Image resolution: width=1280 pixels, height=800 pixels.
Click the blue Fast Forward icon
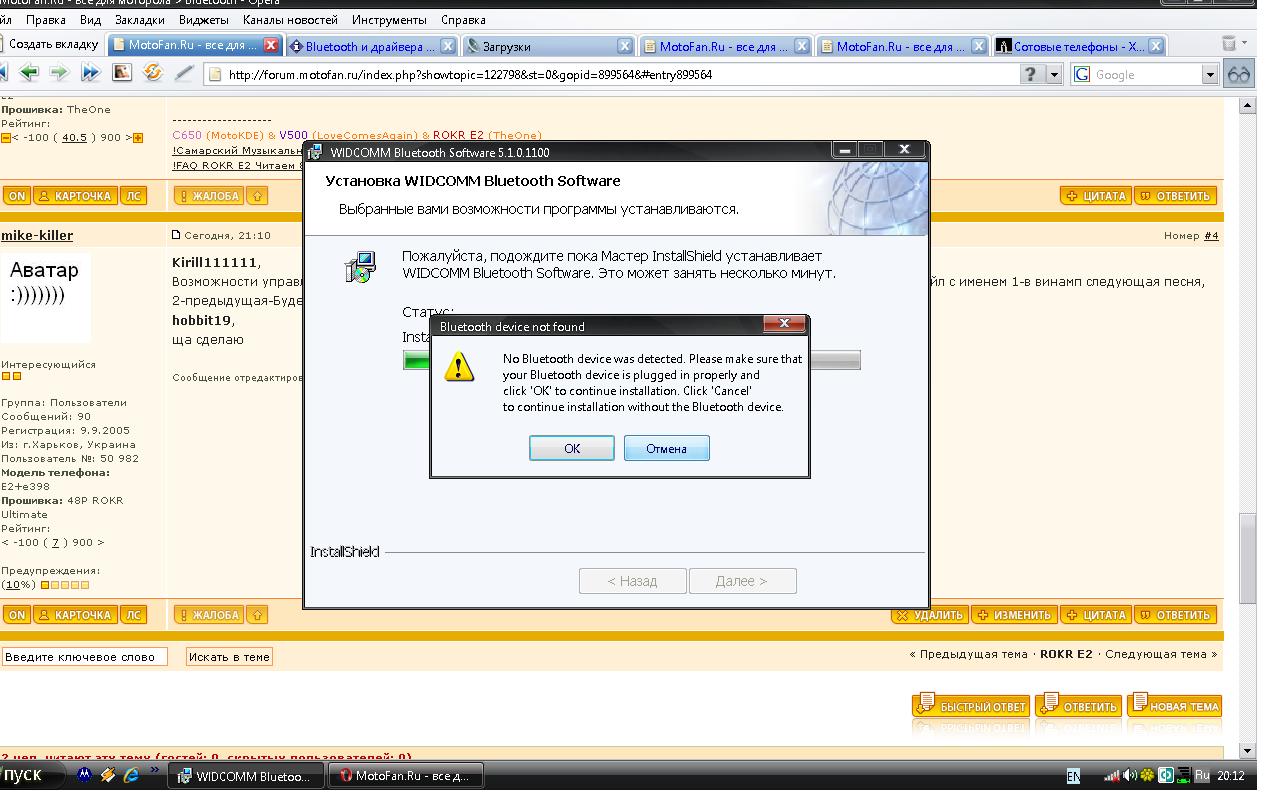[x=90, y=73]
